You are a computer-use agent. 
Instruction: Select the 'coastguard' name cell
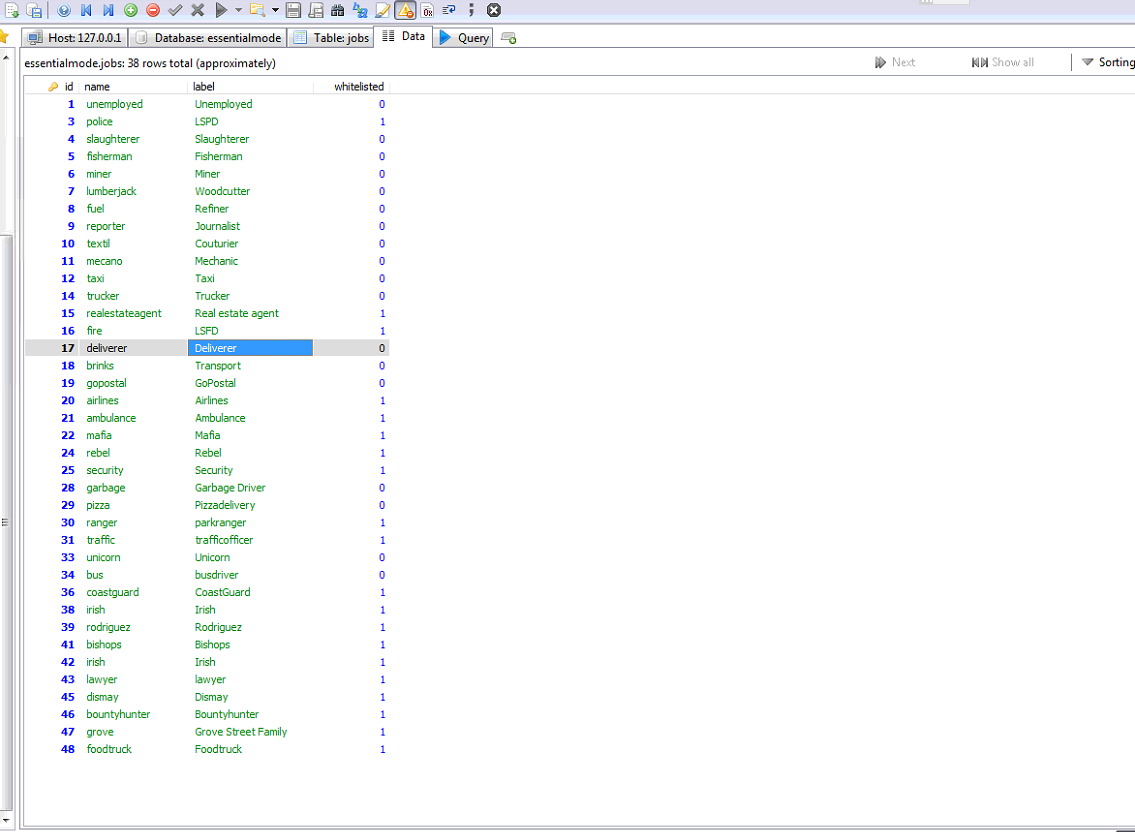click(x=133, y=592)
